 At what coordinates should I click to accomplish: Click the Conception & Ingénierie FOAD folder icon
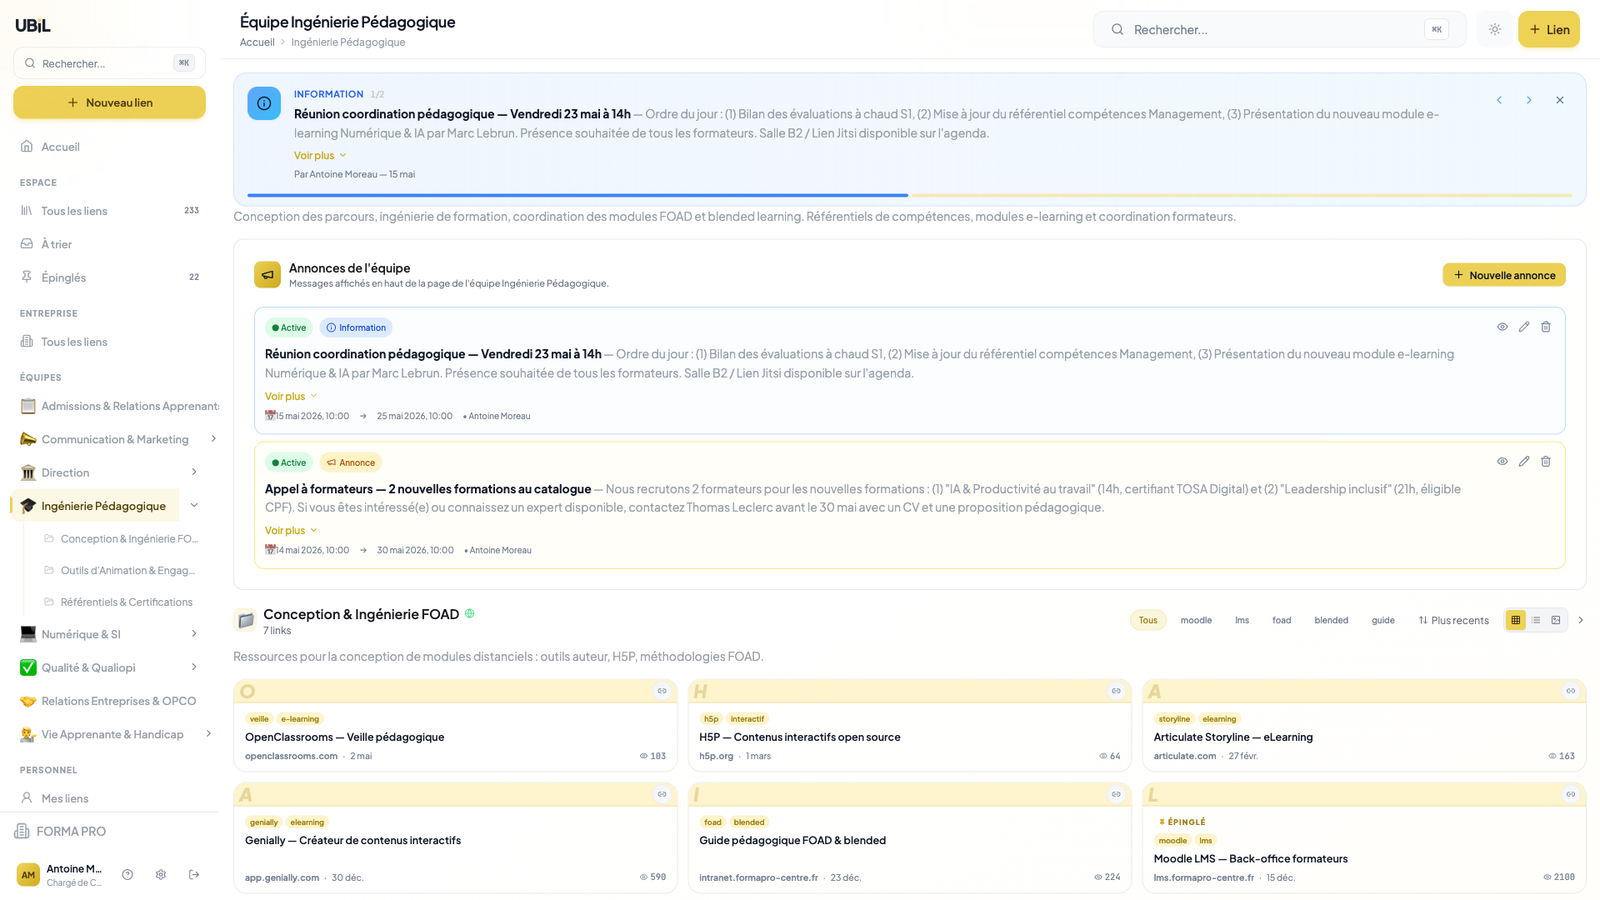pyautogui.click(x=245, y=621)
